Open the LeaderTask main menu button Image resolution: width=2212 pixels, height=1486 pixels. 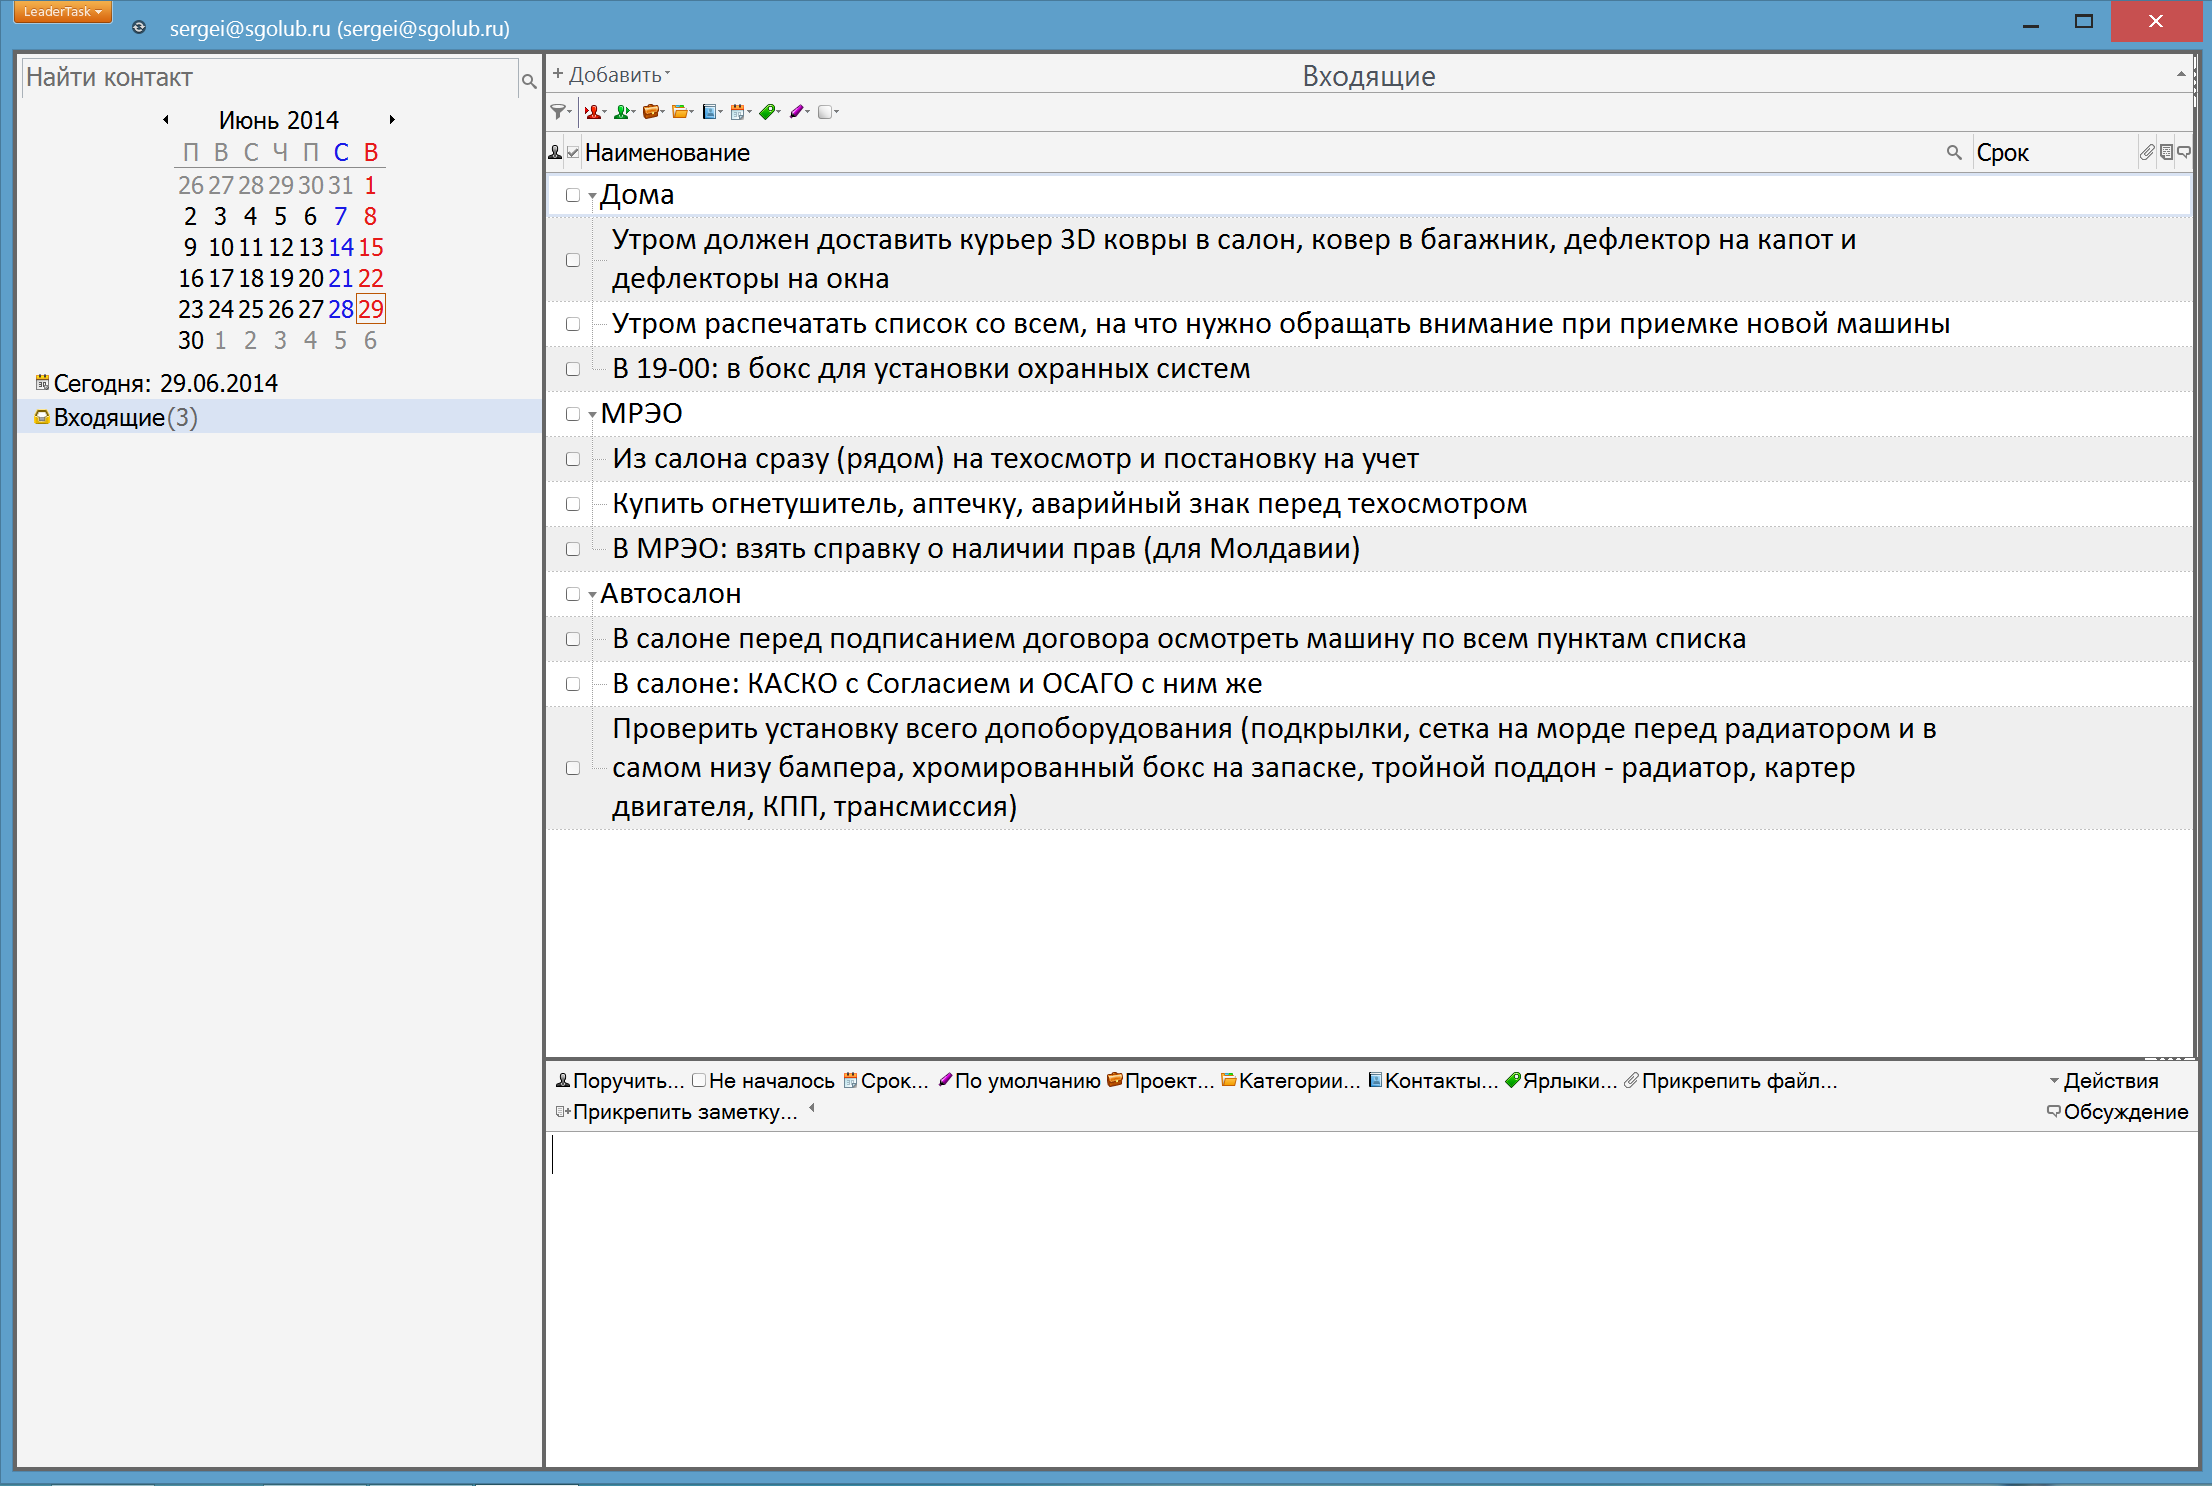coord(62,12)
